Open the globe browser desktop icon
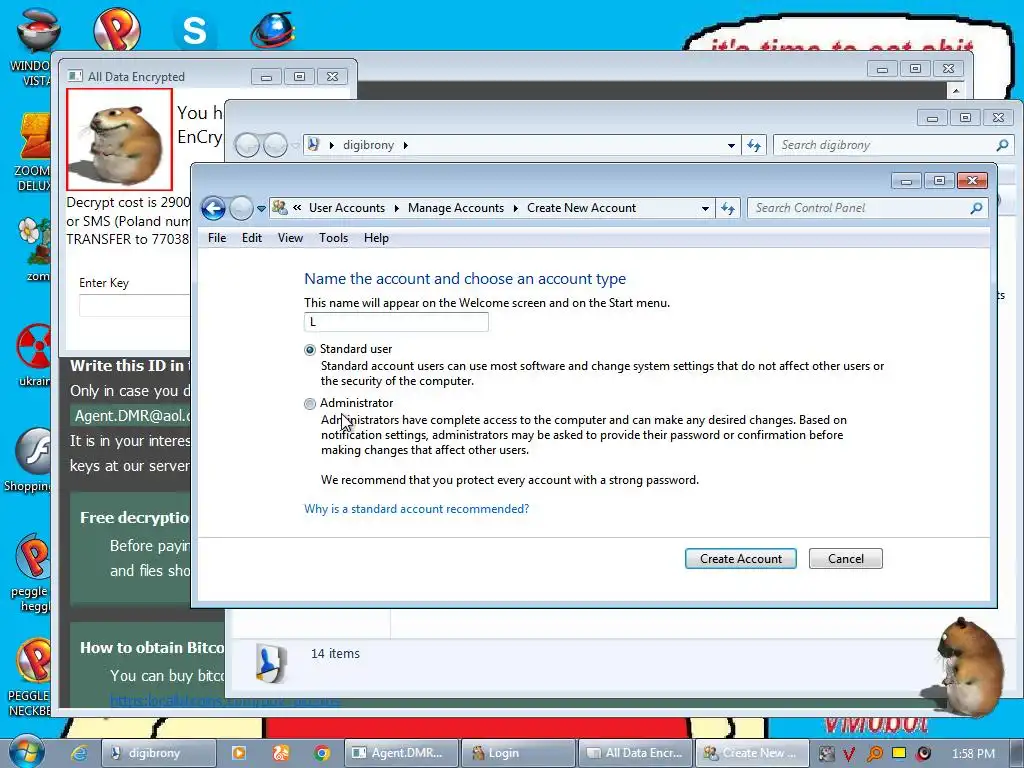The width and height of the screenshot is (1024, 768). [272, 30]
